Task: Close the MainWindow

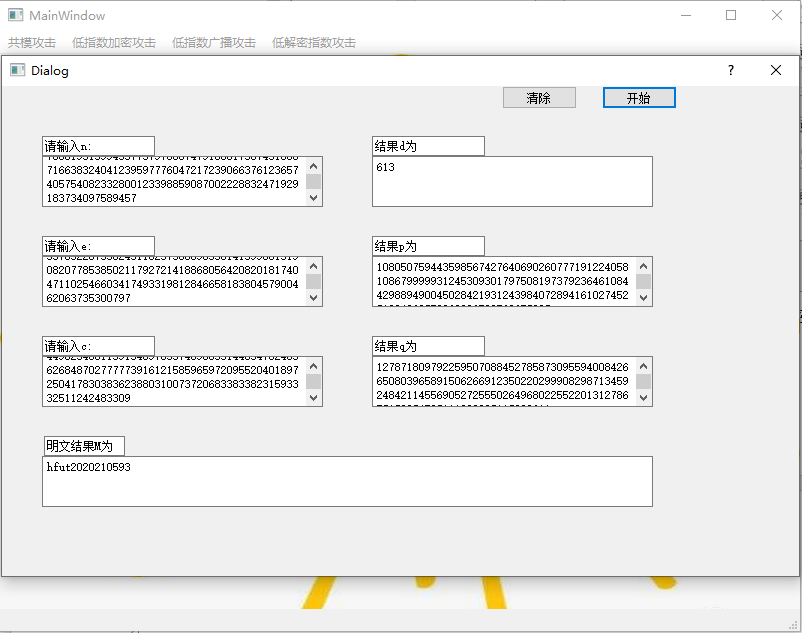Action: [x=777, y=15]
